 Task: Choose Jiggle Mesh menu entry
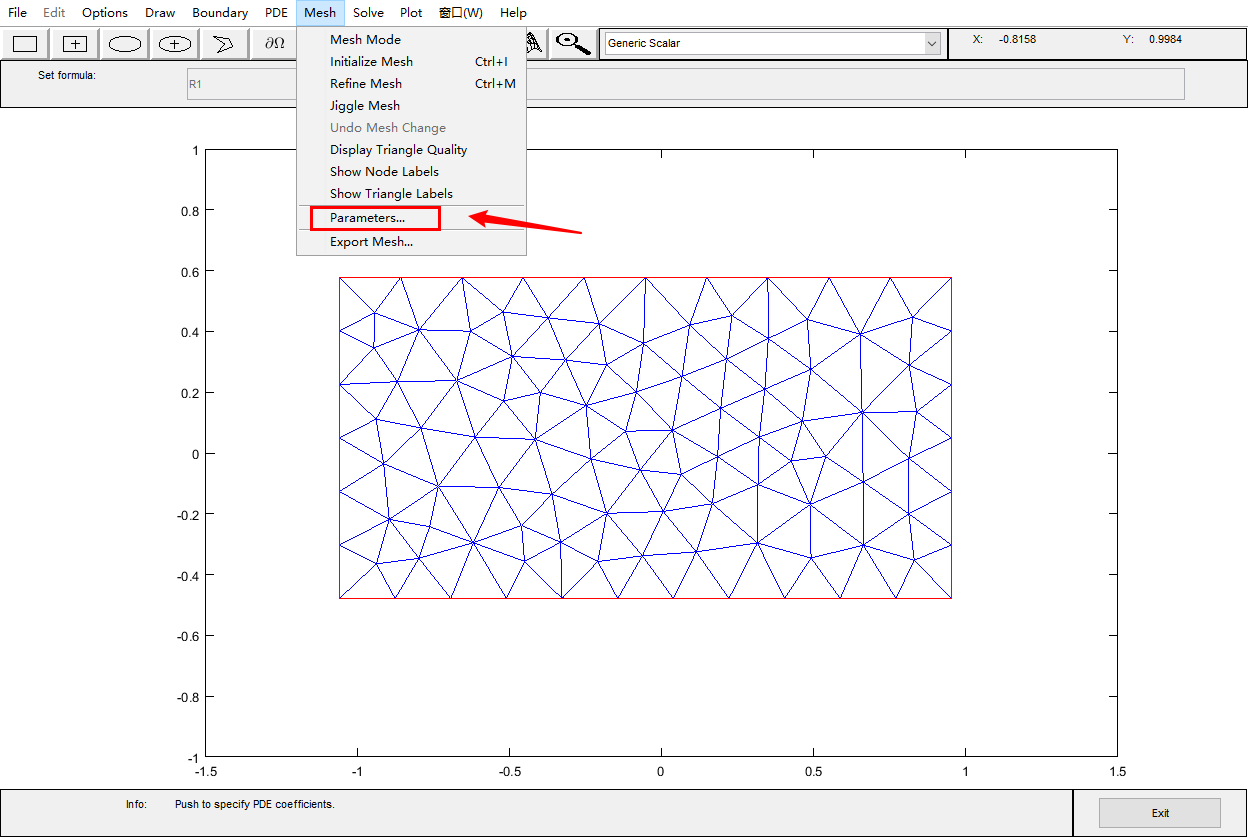click(x=411, y=105)
